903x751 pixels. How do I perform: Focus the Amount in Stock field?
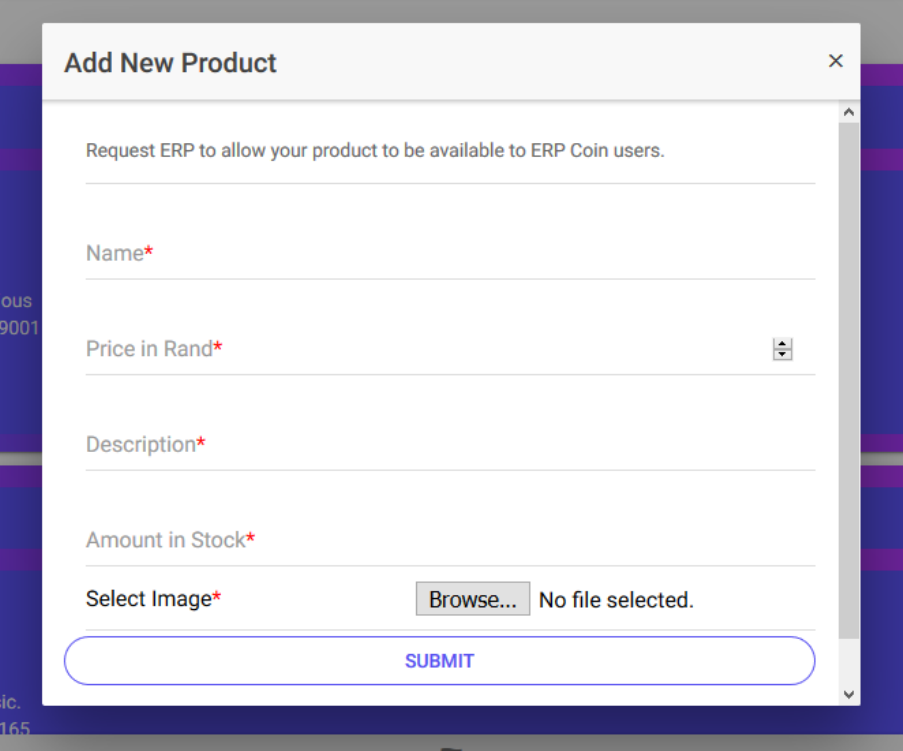click(450, 541)
